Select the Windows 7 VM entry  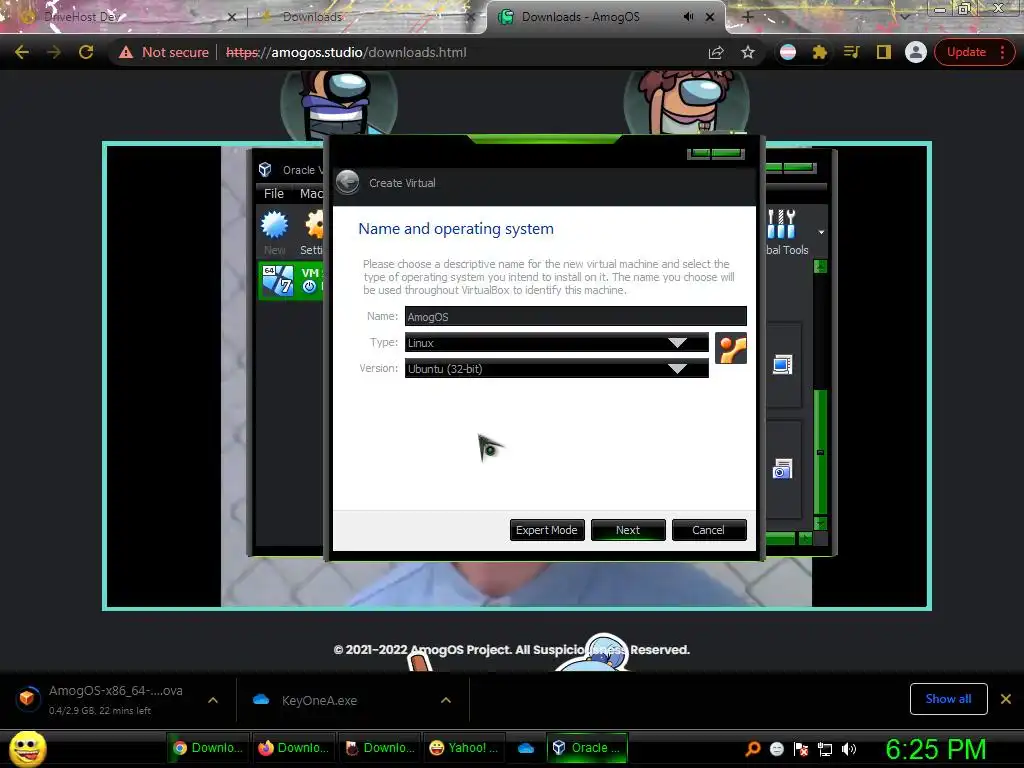click(291, 280)
